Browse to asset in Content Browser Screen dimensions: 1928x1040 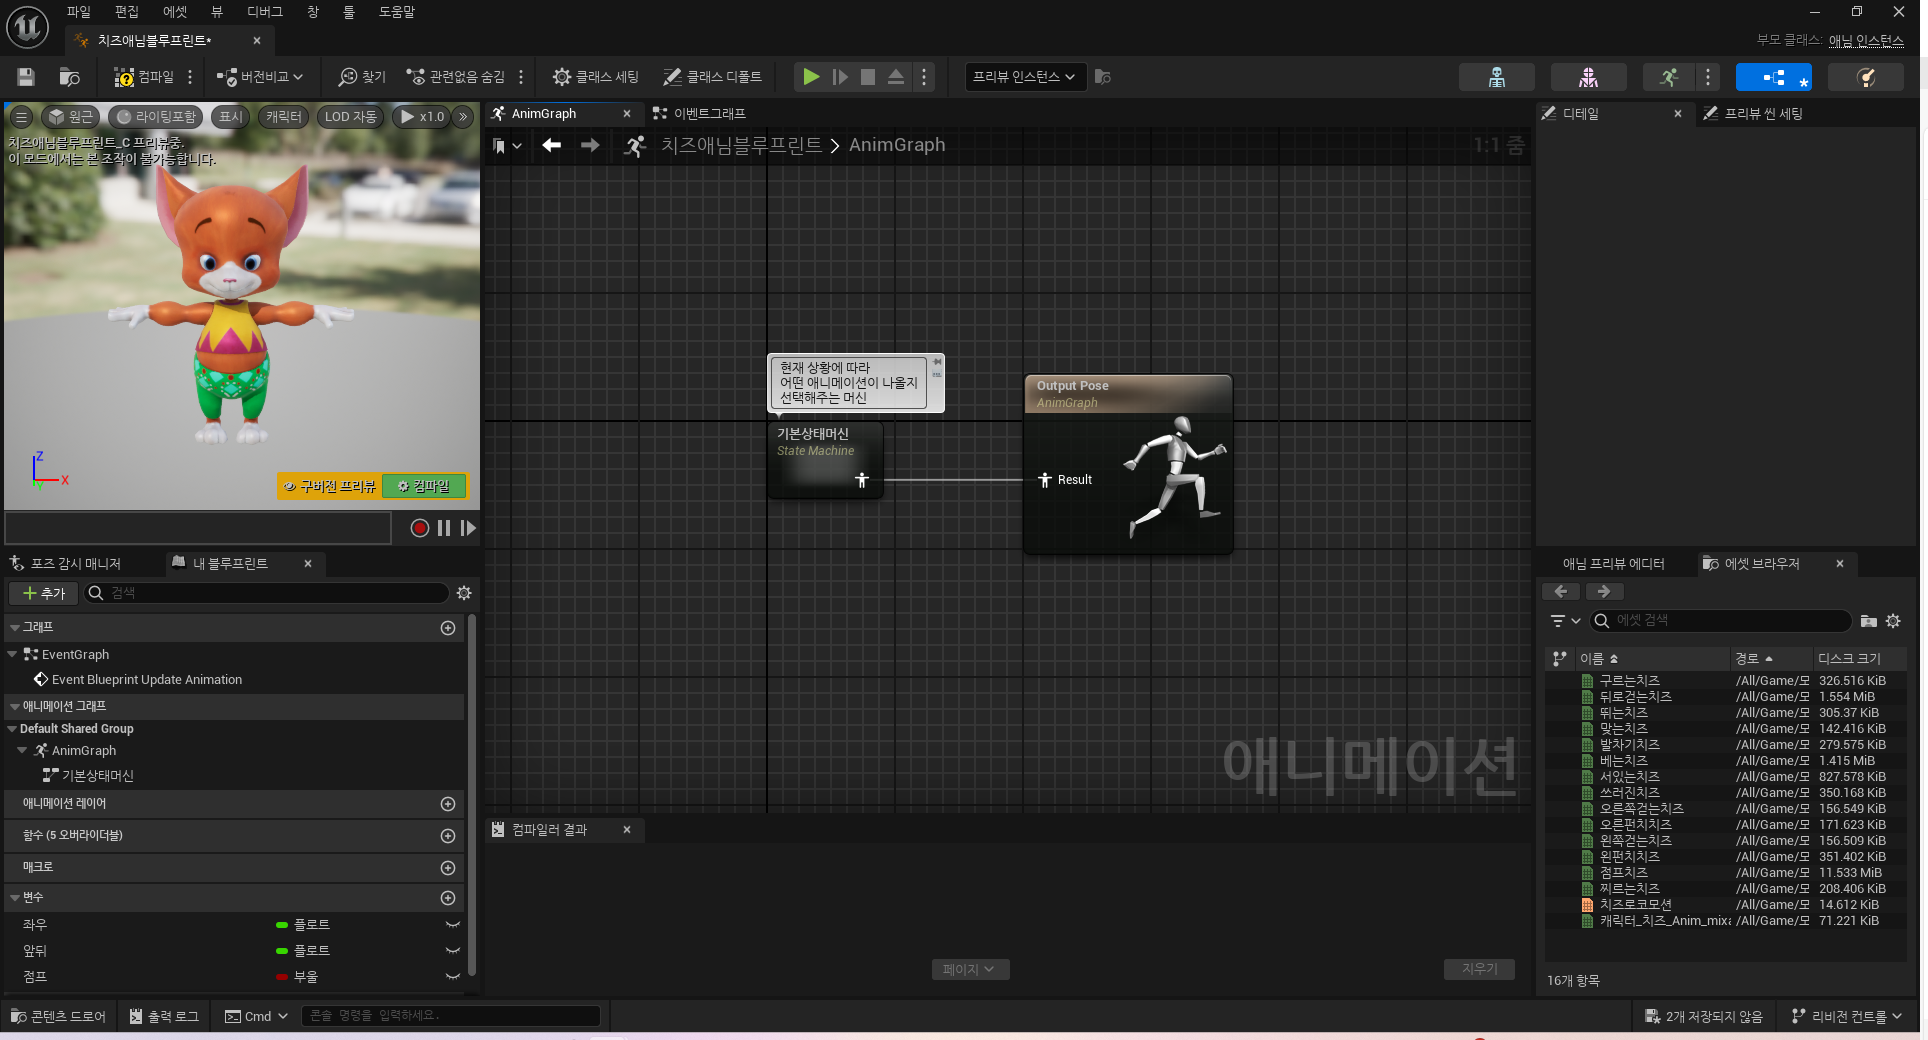69,77
